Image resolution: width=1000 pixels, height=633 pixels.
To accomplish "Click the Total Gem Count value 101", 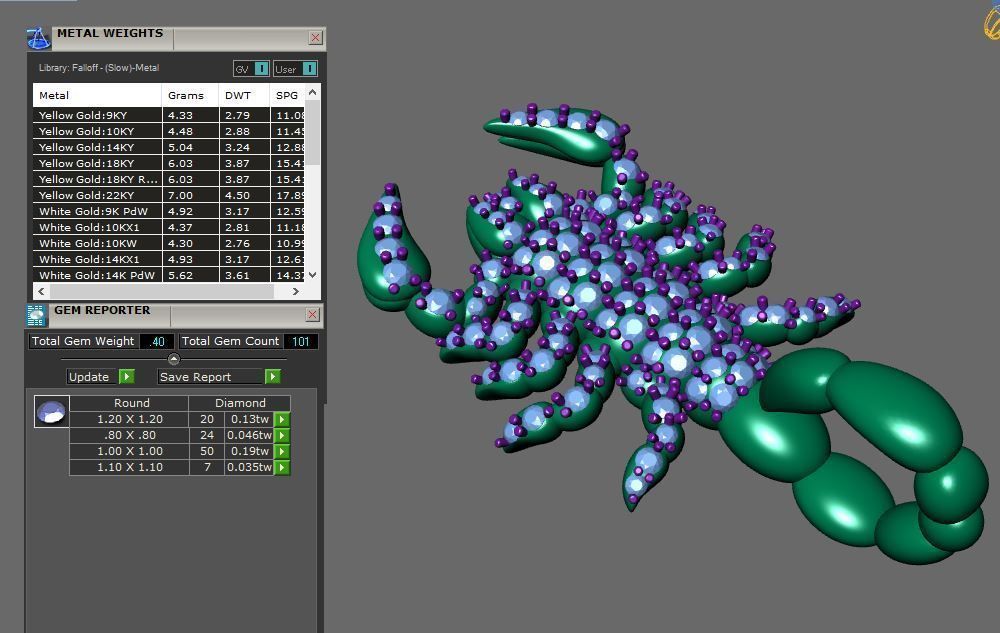I will click(300, 342).
